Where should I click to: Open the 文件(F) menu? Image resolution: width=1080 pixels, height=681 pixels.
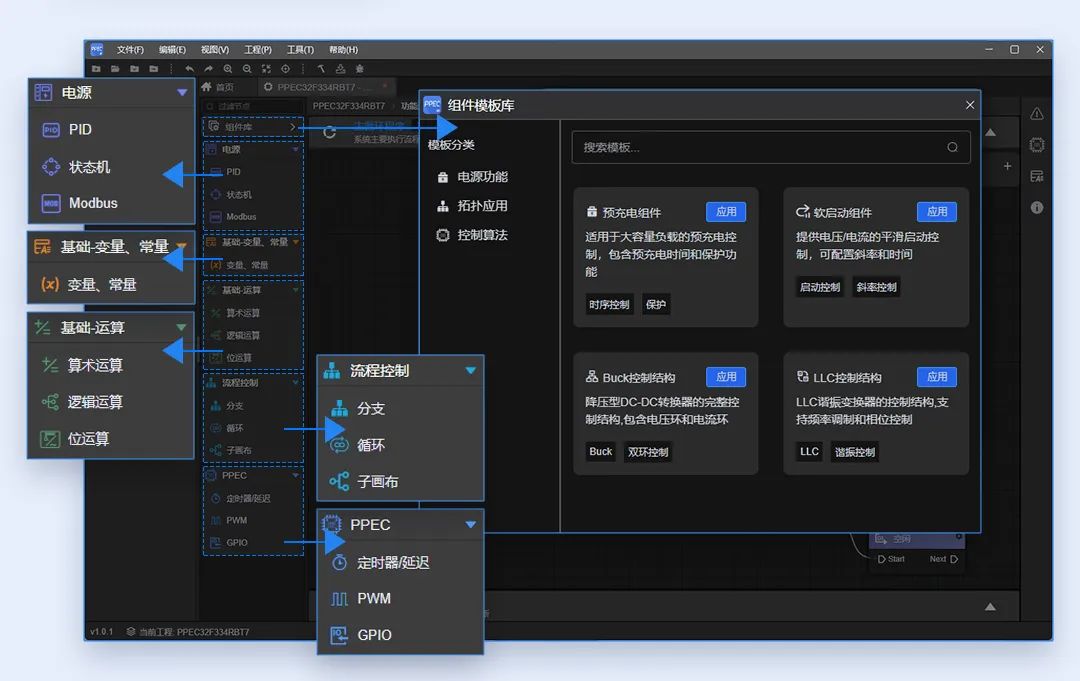[130, 50]
